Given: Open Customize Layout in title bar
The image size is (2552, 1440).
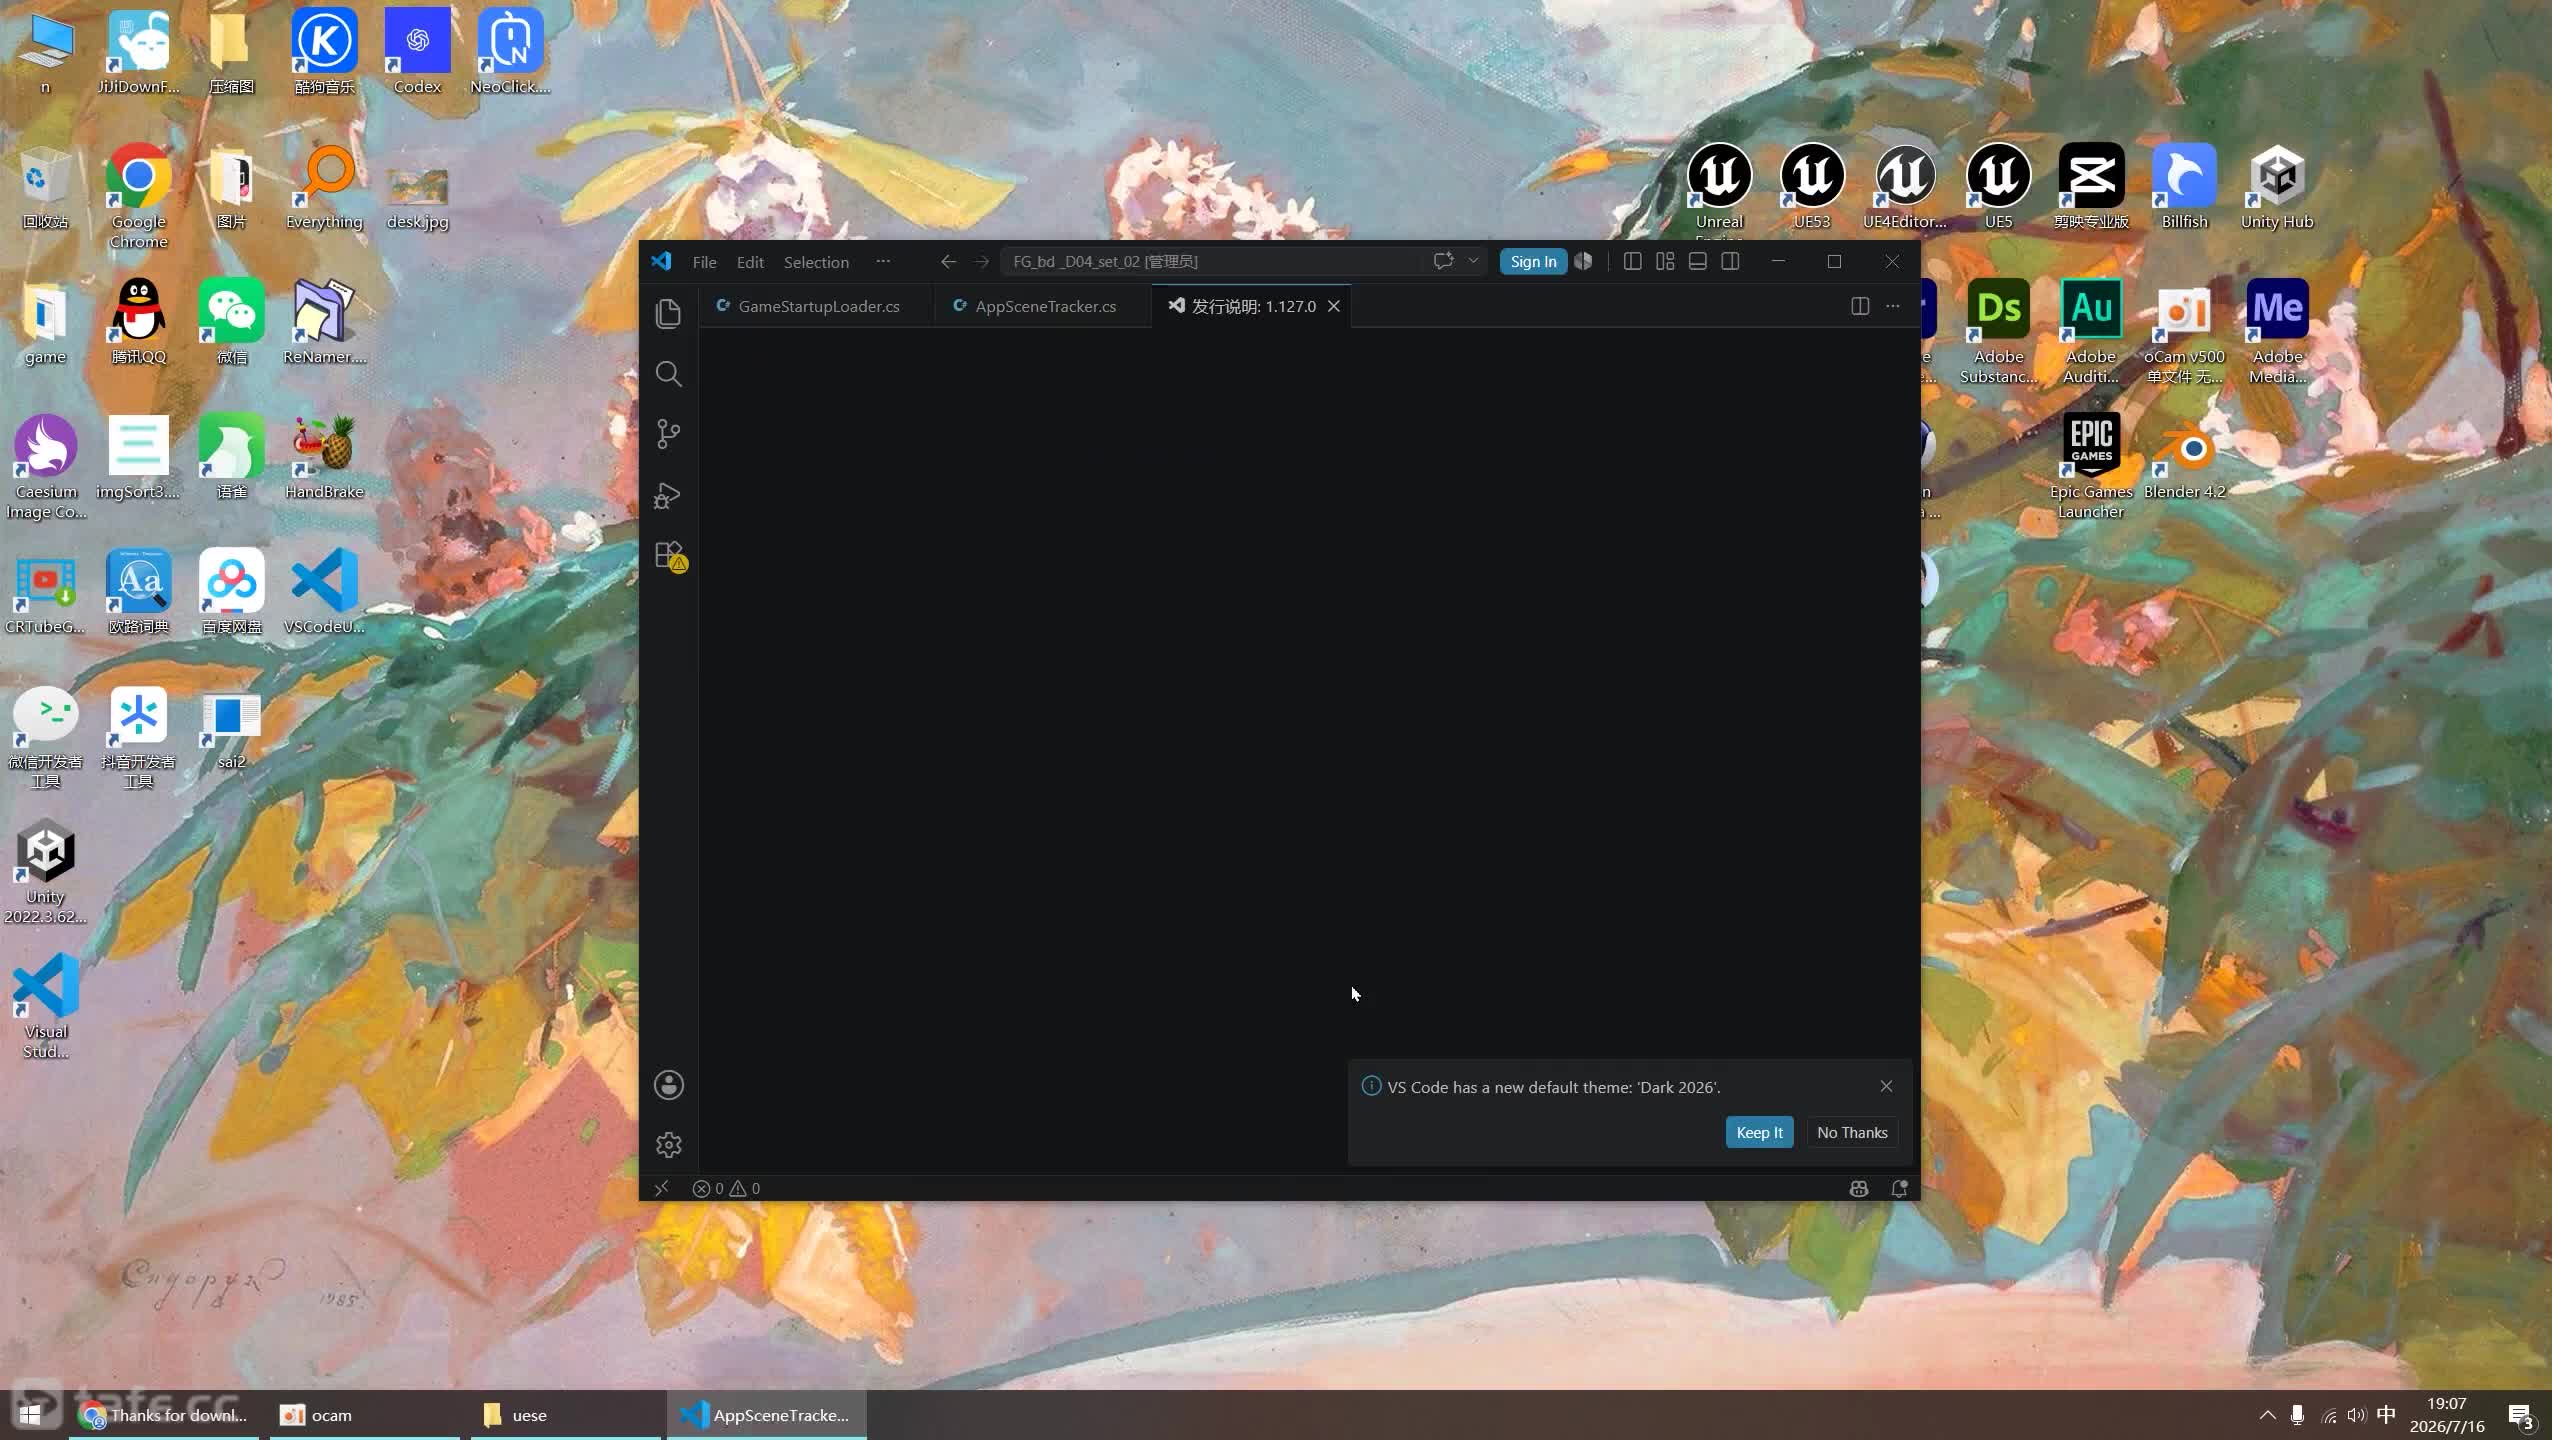Looking at the screenshot, I should [1665, 261].
